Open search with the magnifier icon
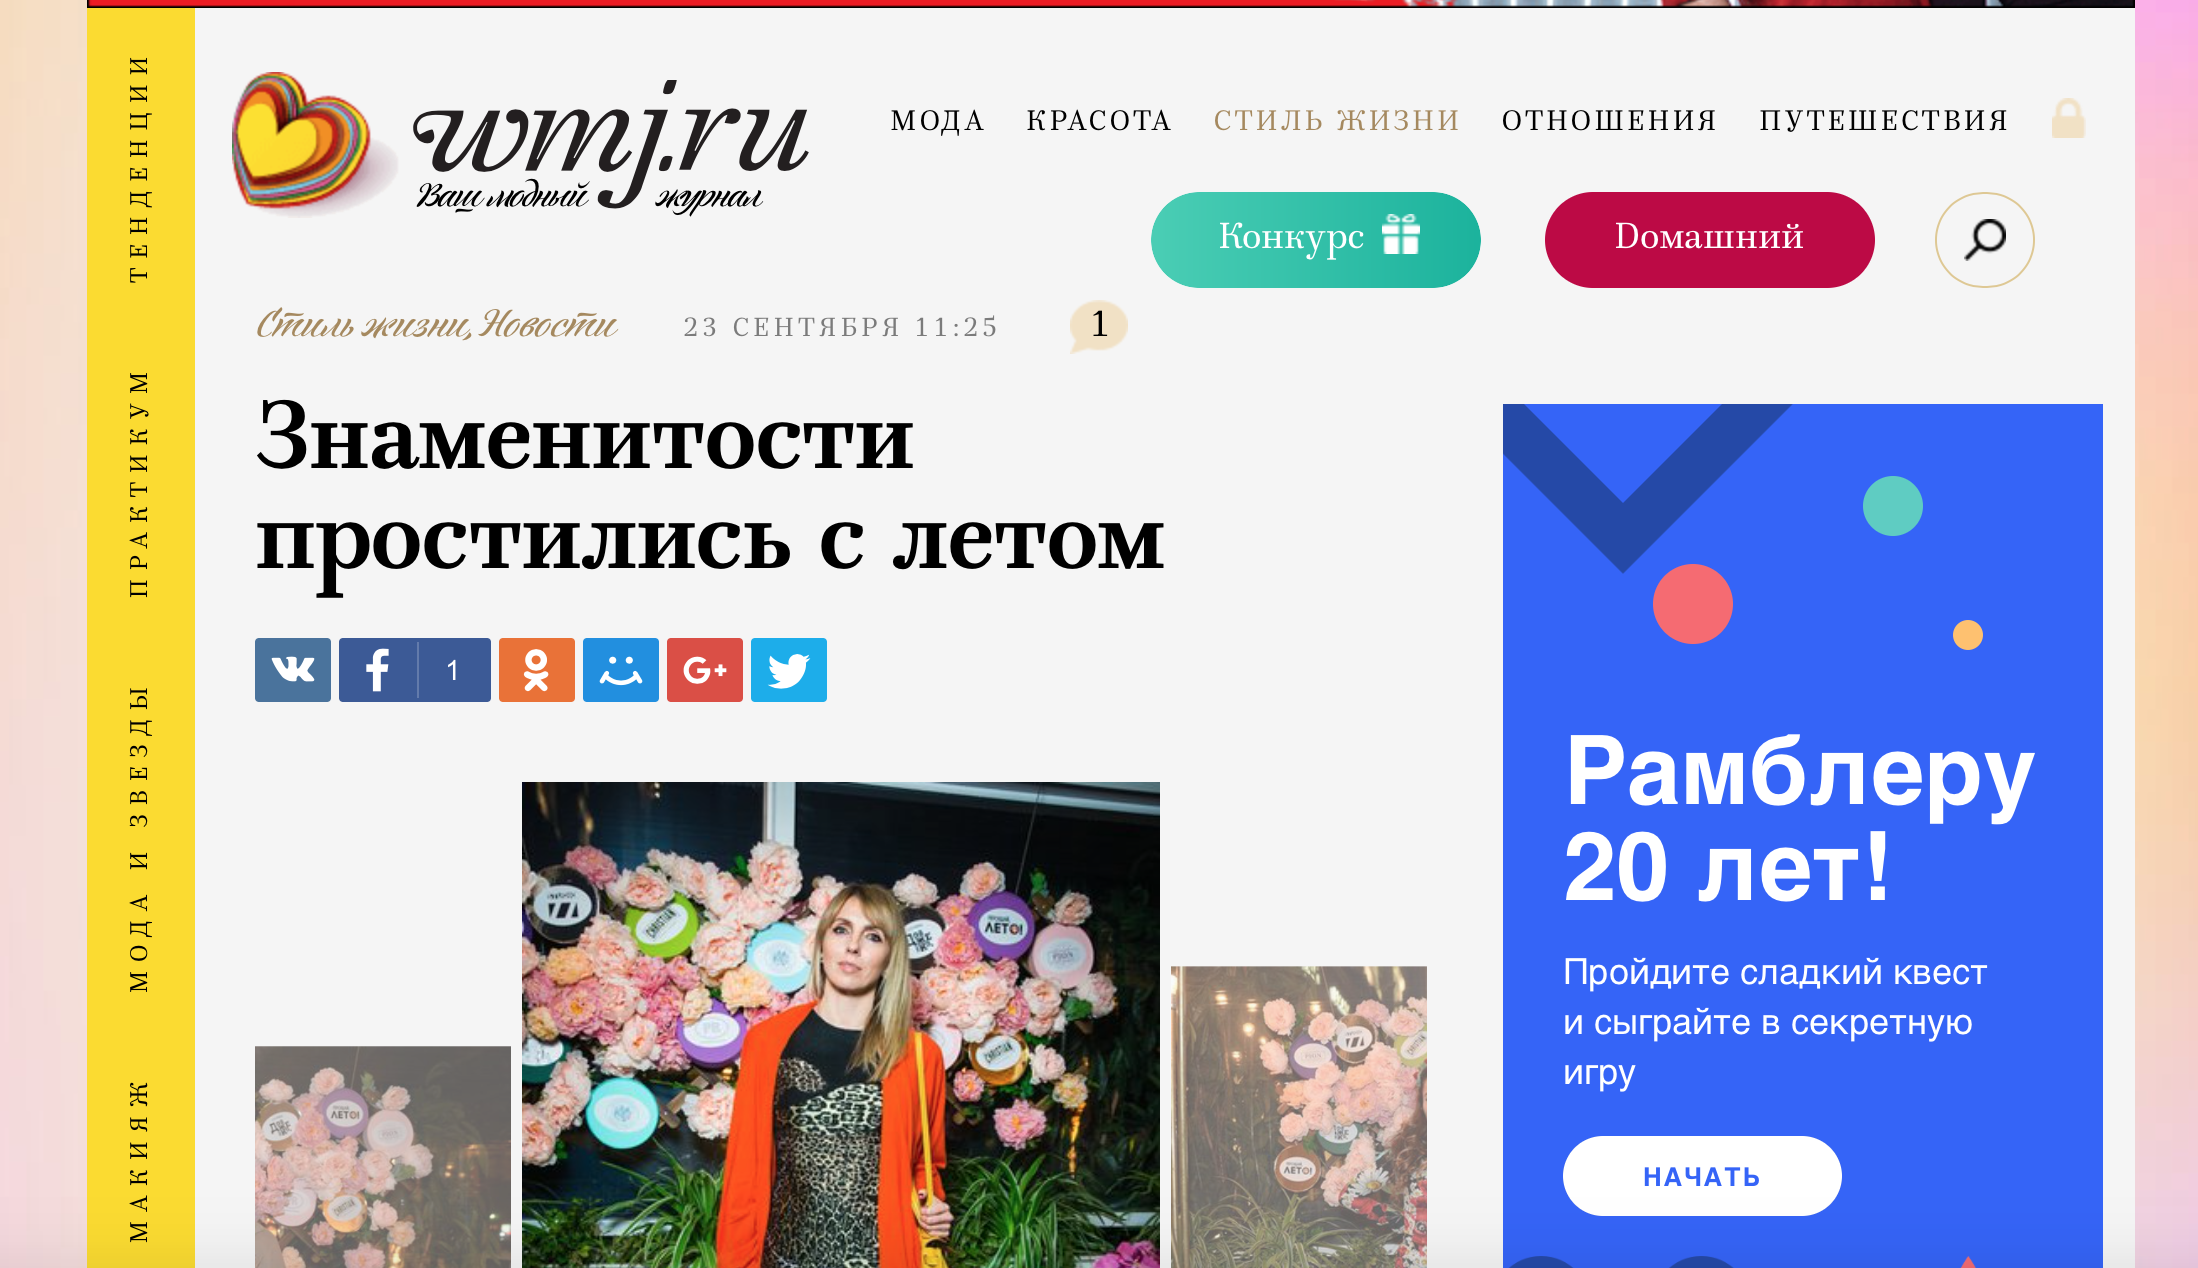This screenshot has width=2198, height=1268. tap(1985, 240)
